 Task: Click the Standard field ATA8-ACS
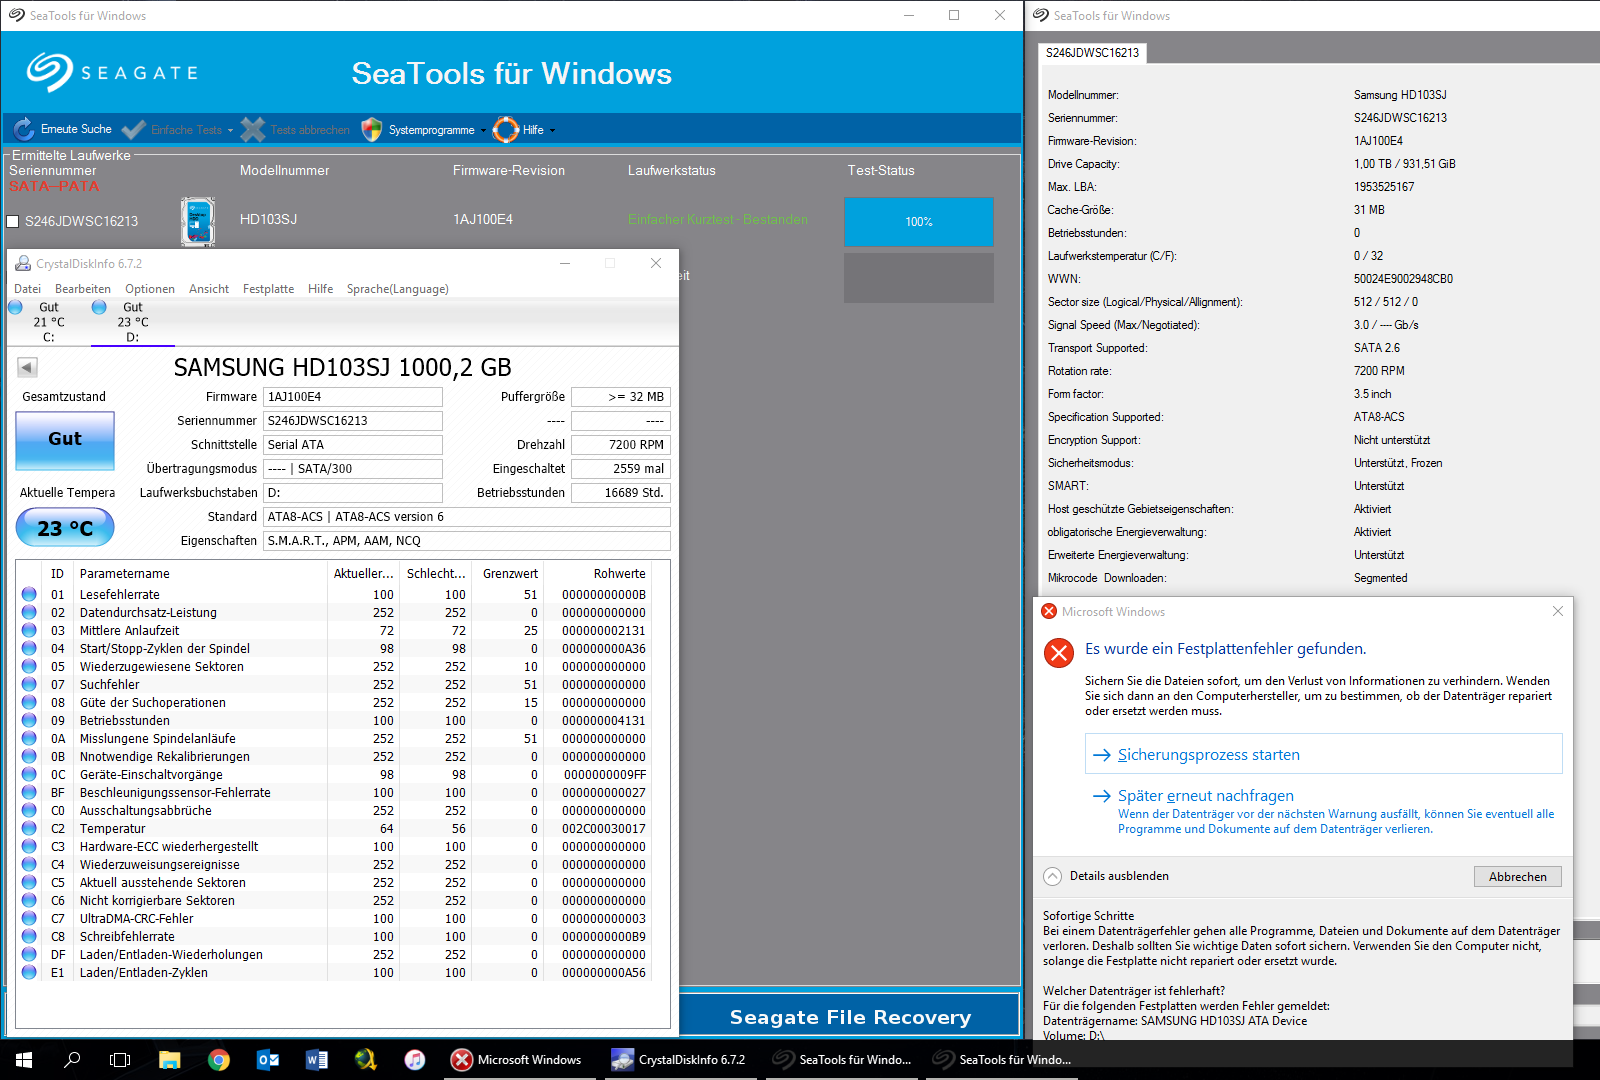(466, 517)
